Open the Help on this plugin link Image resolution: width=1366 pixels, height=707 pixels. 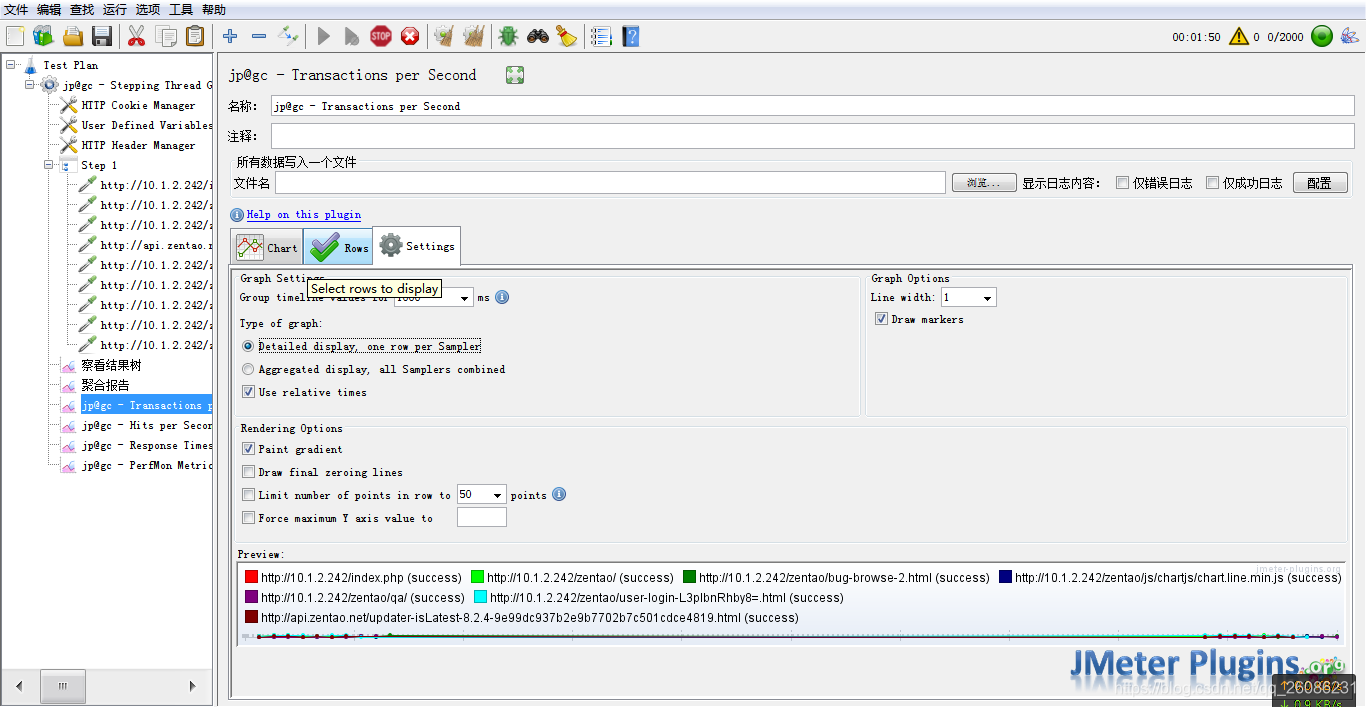(x=304, y=215)
